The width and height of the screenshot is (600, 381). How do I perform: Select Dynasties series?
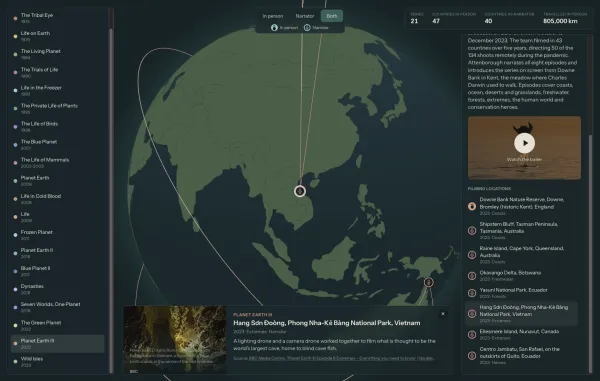(x=57, y=289)
